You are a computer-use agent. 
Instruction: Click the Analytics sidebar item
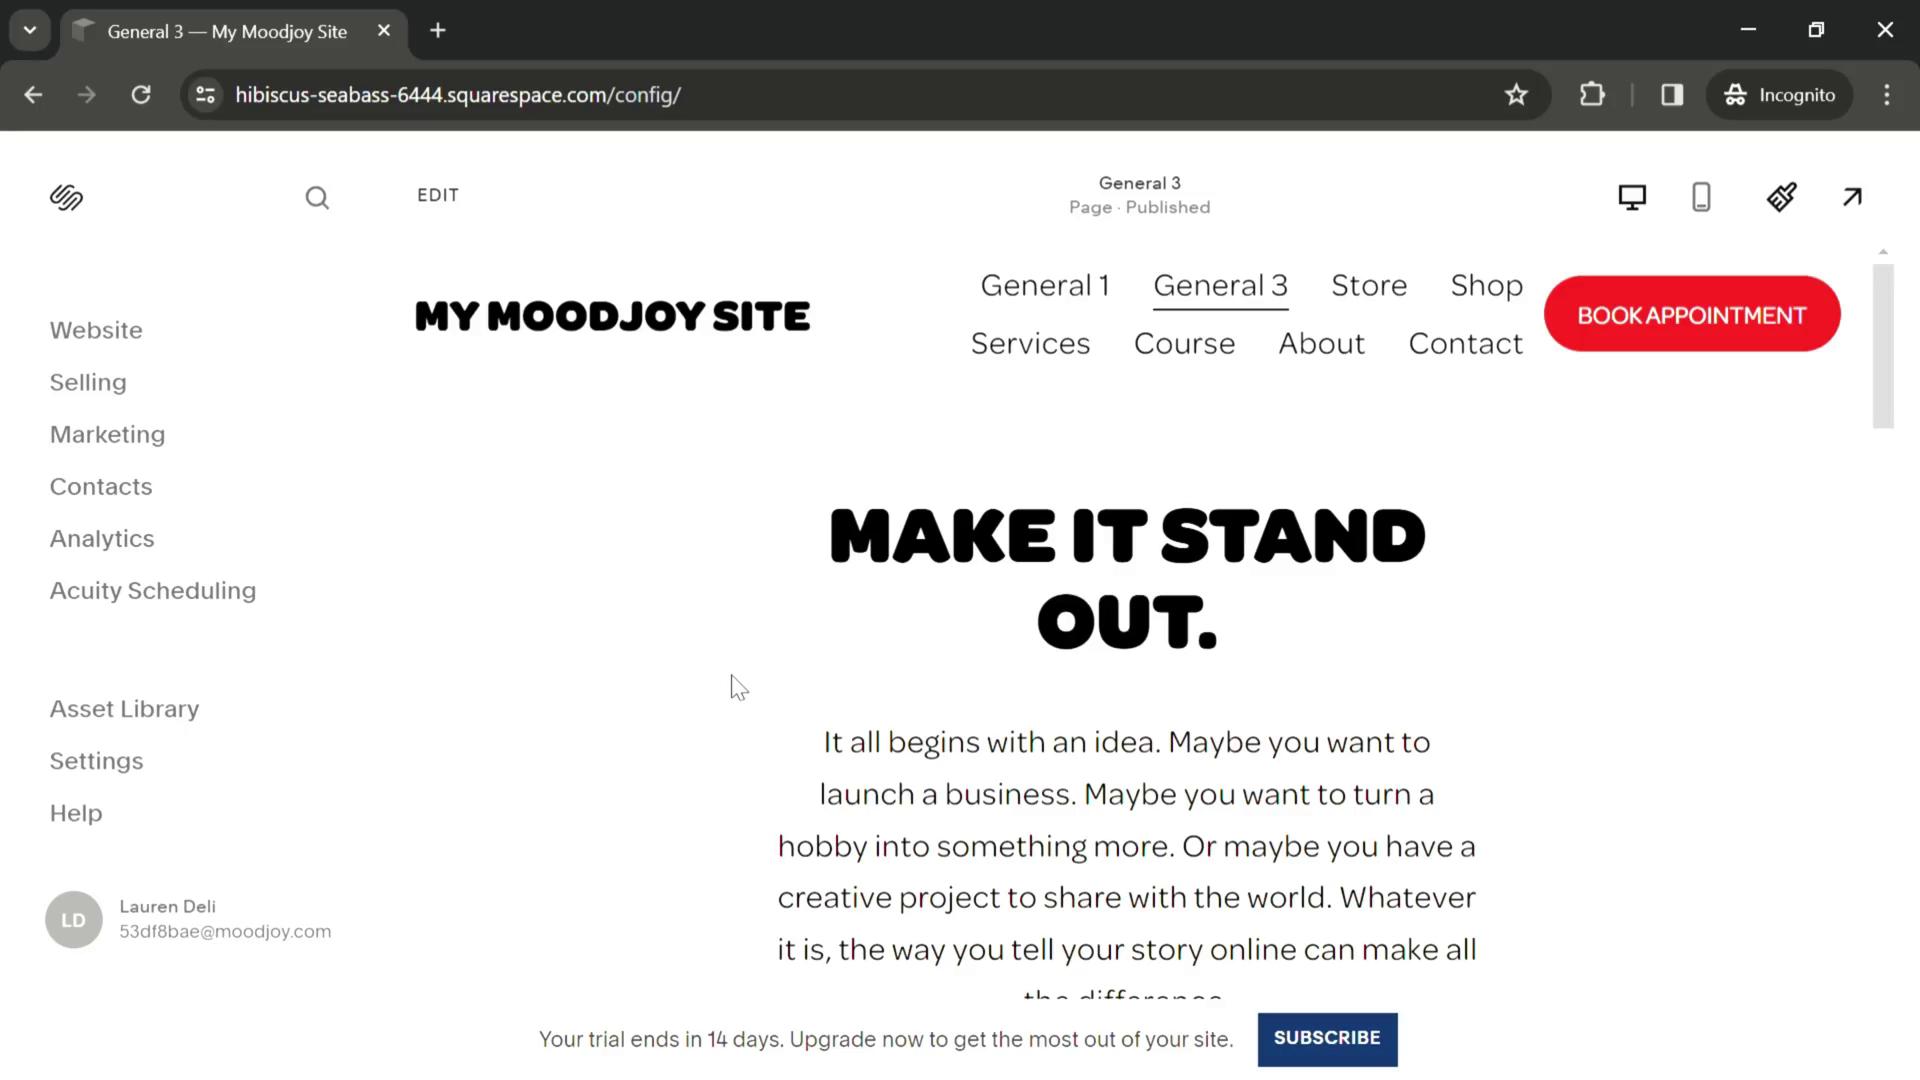pos(103,538)
